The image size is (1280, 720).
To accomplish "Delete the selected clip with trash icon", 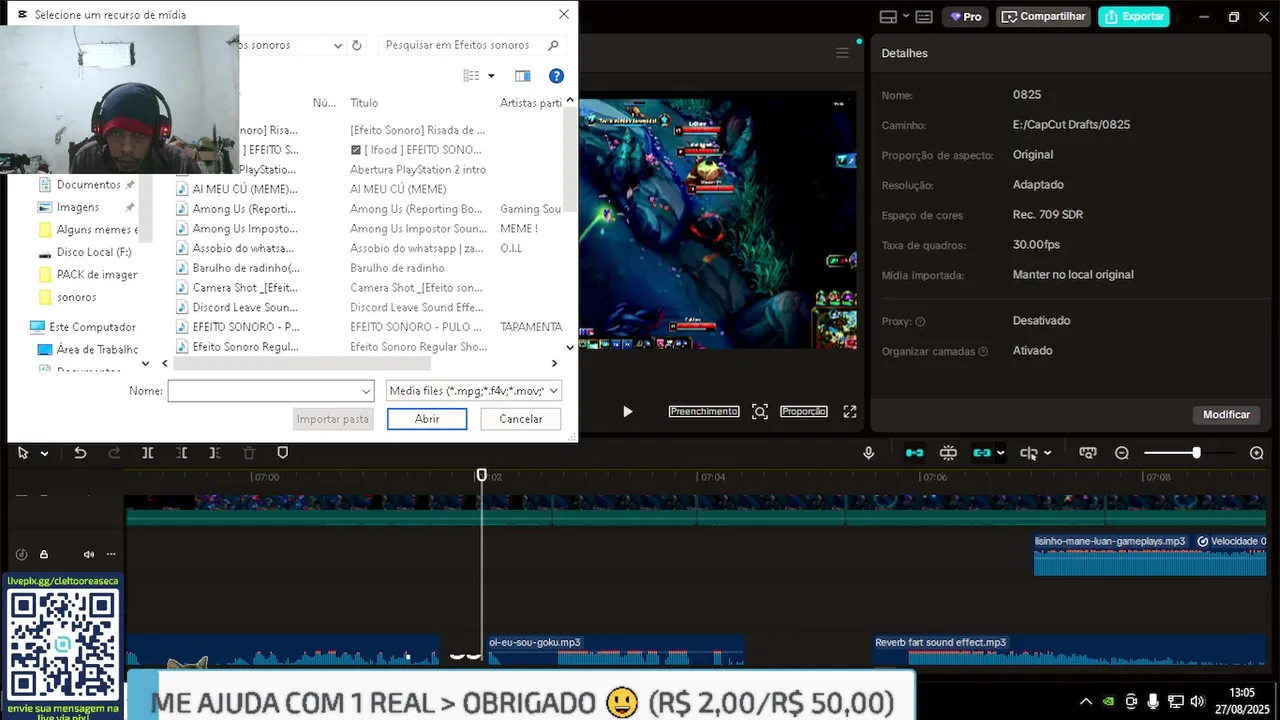I will (250, 453).
